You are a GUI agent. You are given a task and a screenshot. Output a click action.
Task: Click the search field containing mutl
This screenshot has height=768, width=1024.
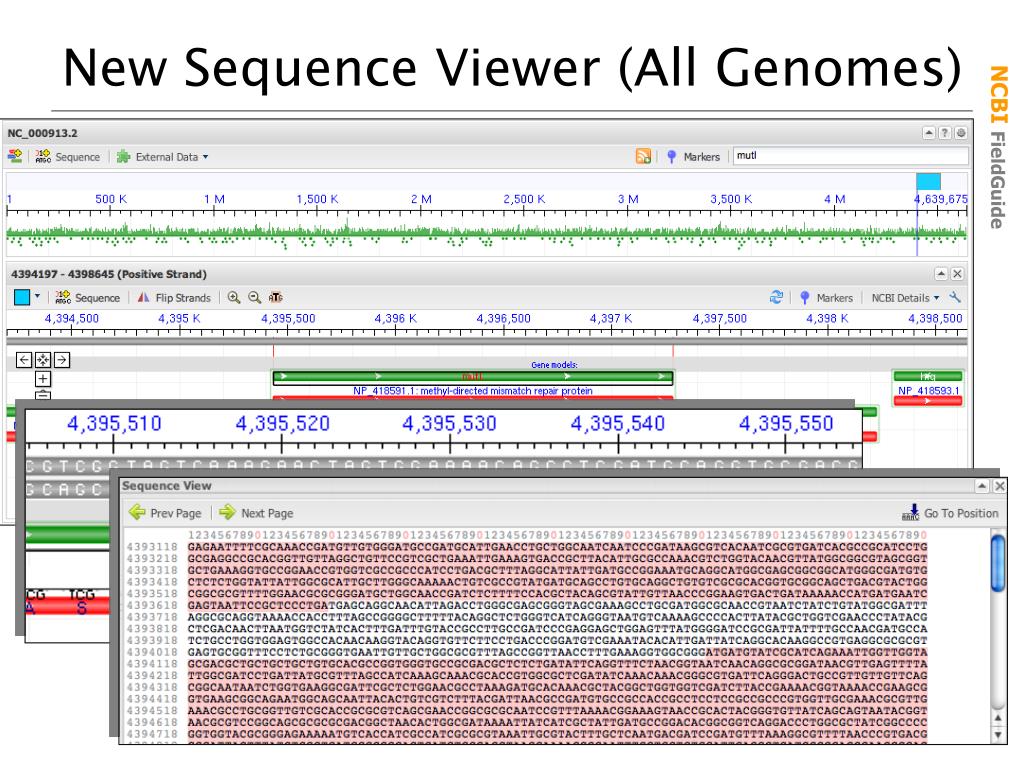(x=850, y=155)
